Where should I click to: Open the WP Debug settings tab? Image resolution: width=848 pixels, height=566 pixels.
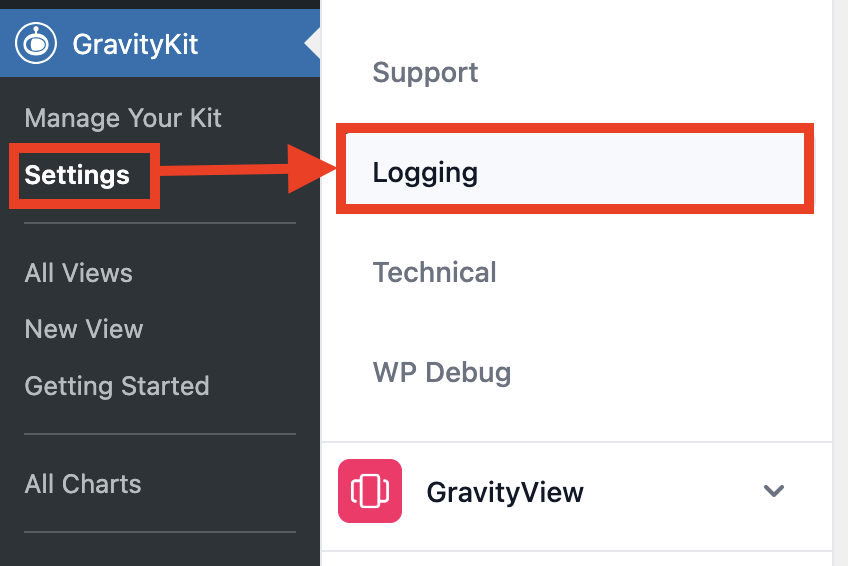tap(441, 373)
